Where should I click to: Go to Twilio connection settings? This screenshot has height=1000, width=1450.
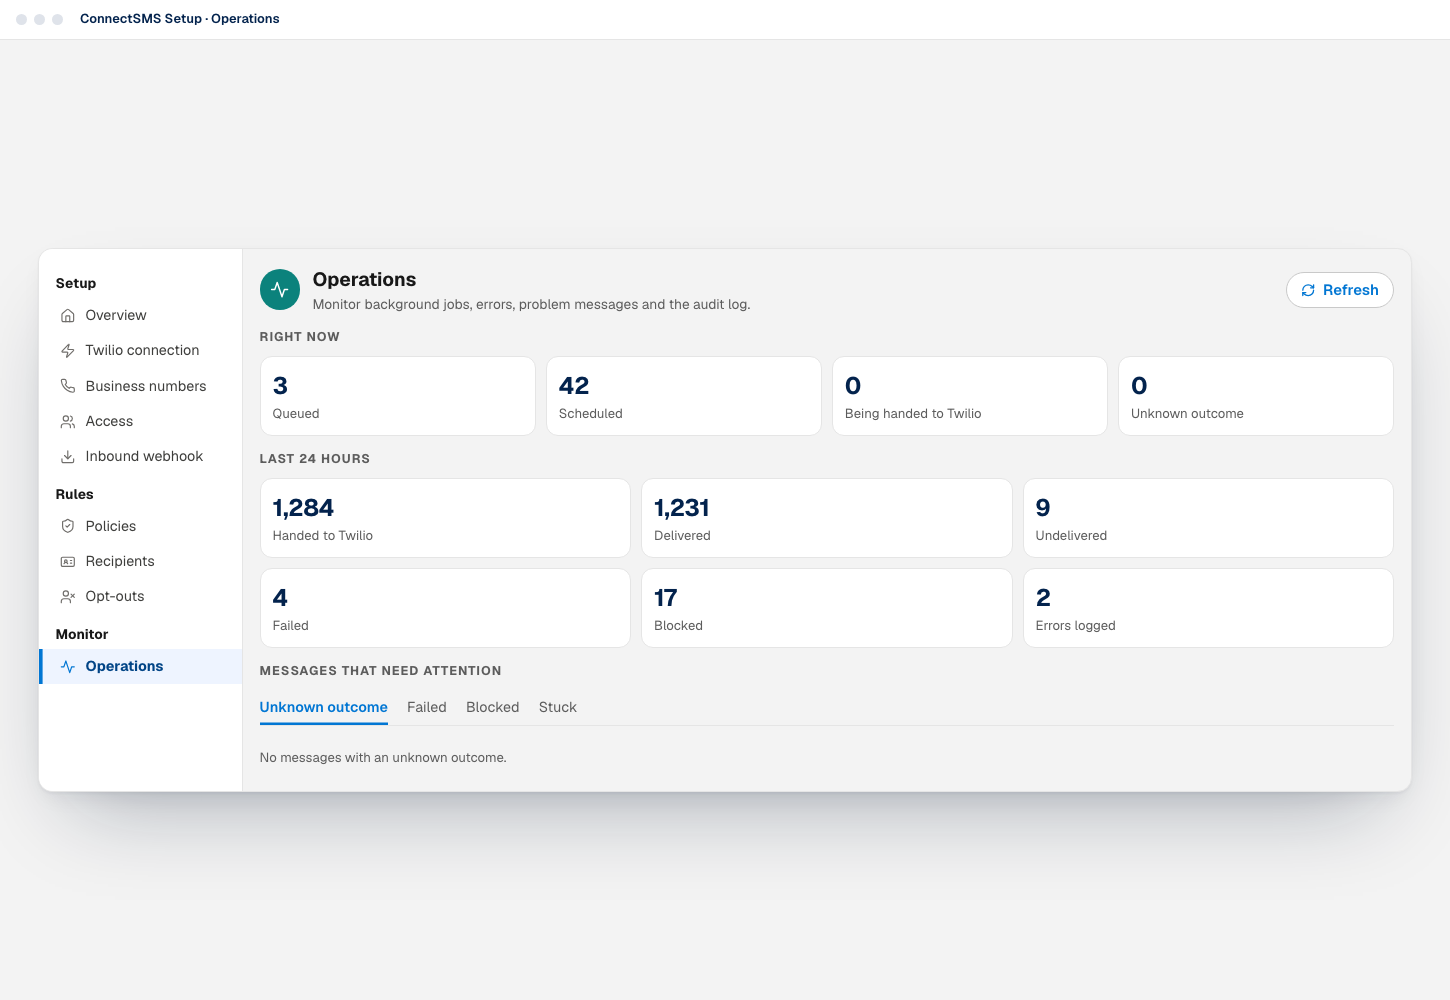point(141,351)
